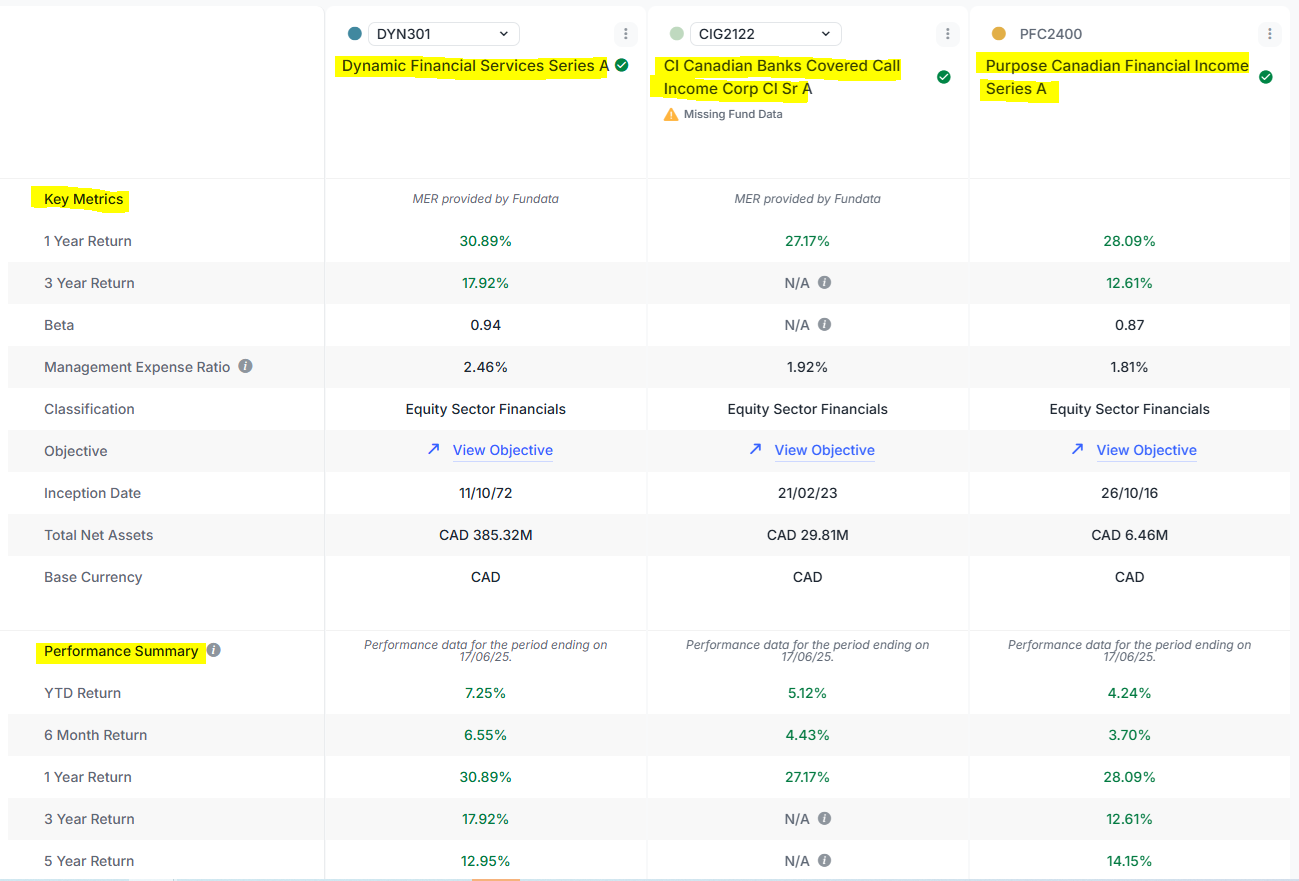Click the inception date 21/02/23
The width and height of the screenshot is (1299, 881).
[x=808, y=493]
